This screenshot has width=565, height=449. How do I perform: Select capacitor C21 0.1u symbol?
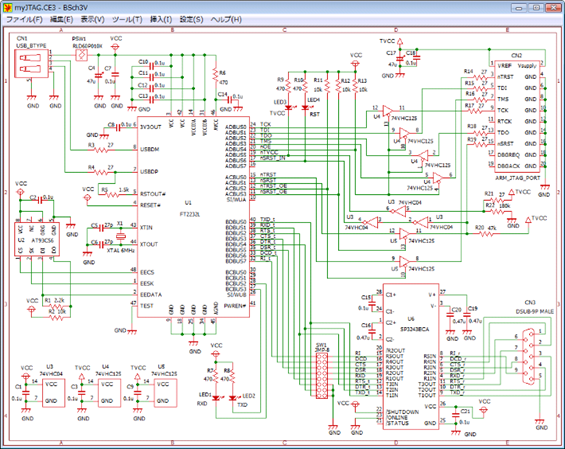coord(455,415)
